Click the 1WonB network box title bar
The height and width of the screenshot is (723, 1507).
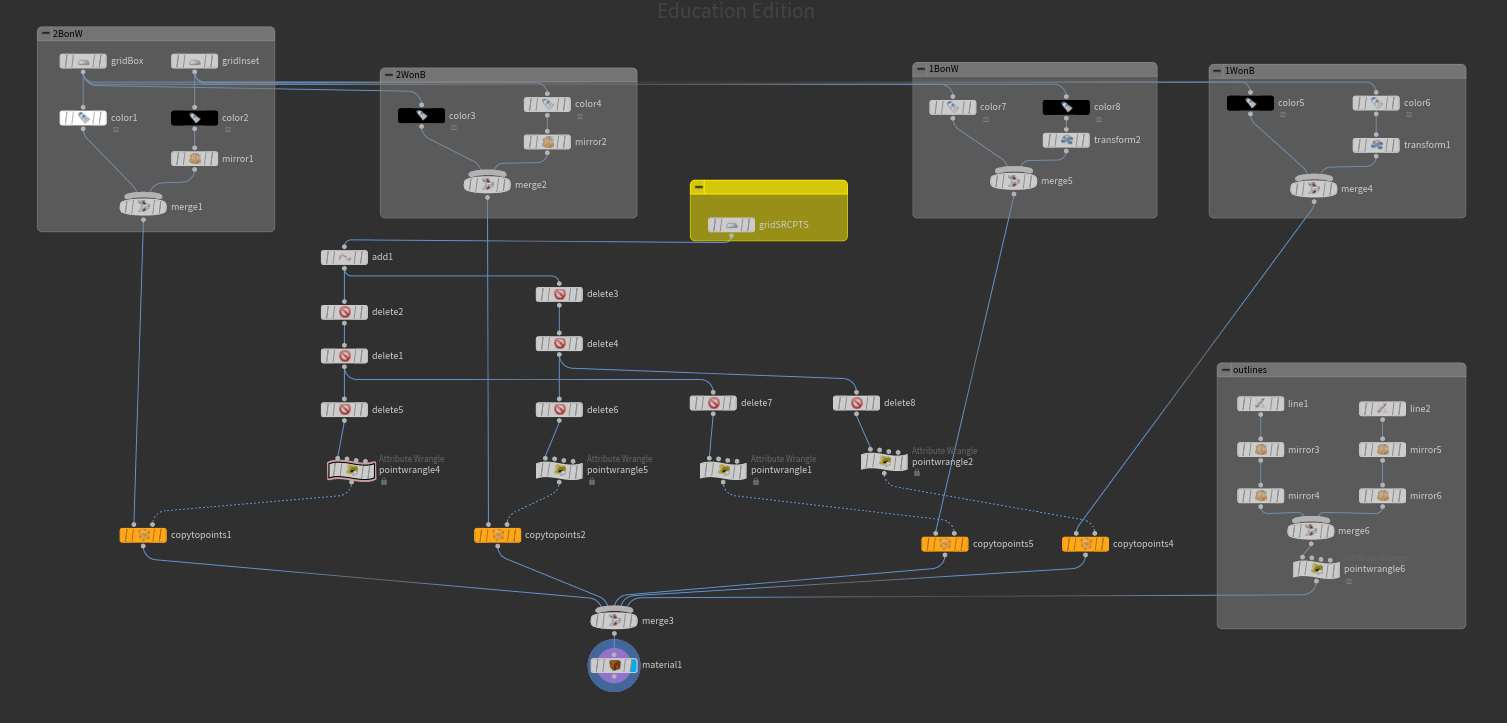[1340, 71]
